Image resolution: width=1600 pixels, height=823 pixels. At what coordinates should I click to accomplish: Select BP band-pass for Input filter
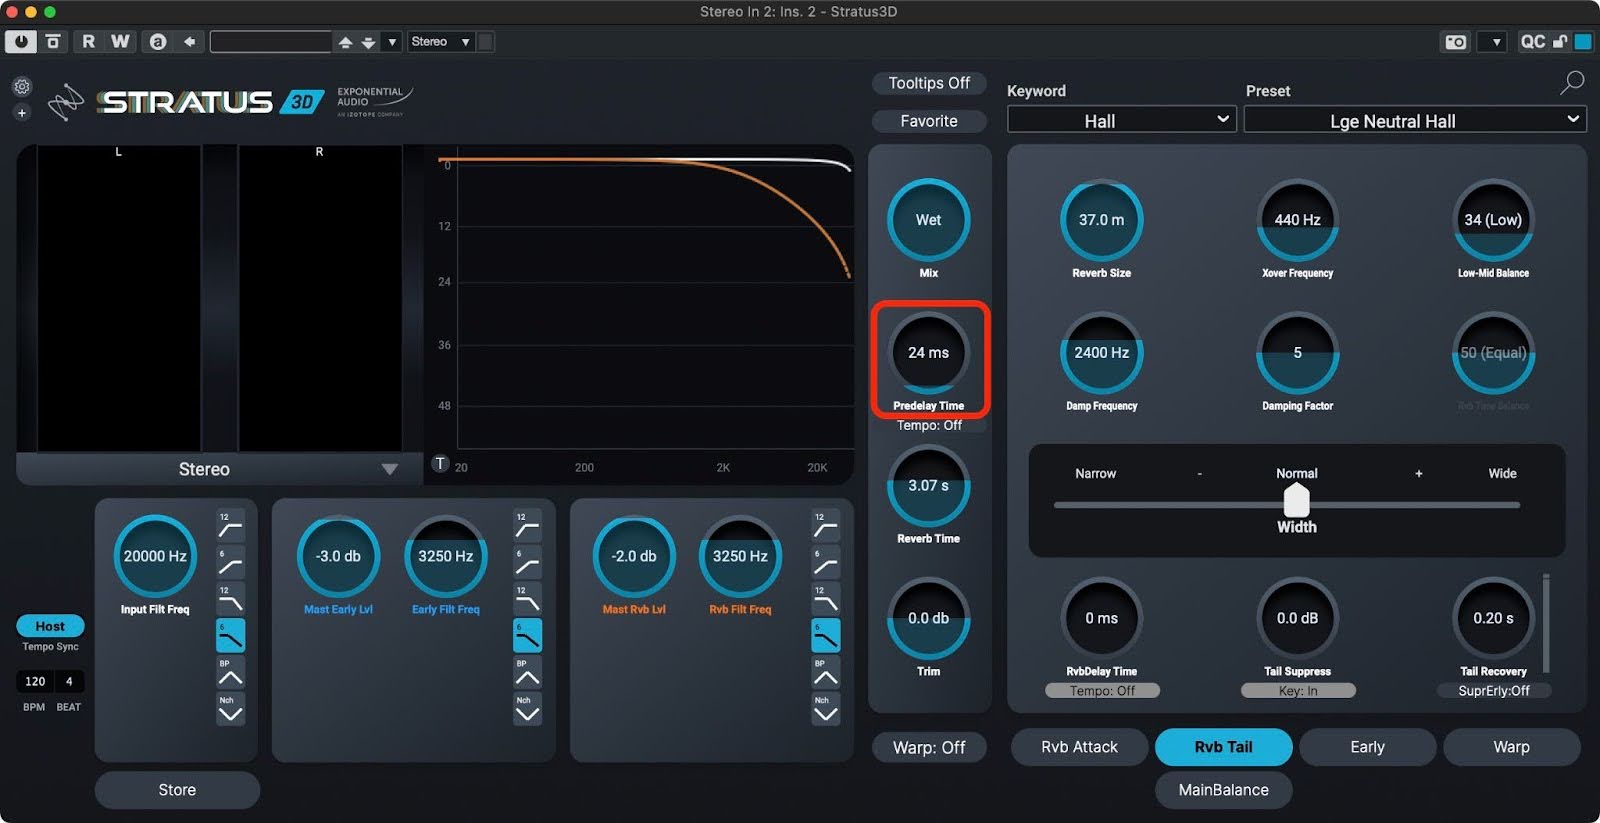click(x=230, y=672)
